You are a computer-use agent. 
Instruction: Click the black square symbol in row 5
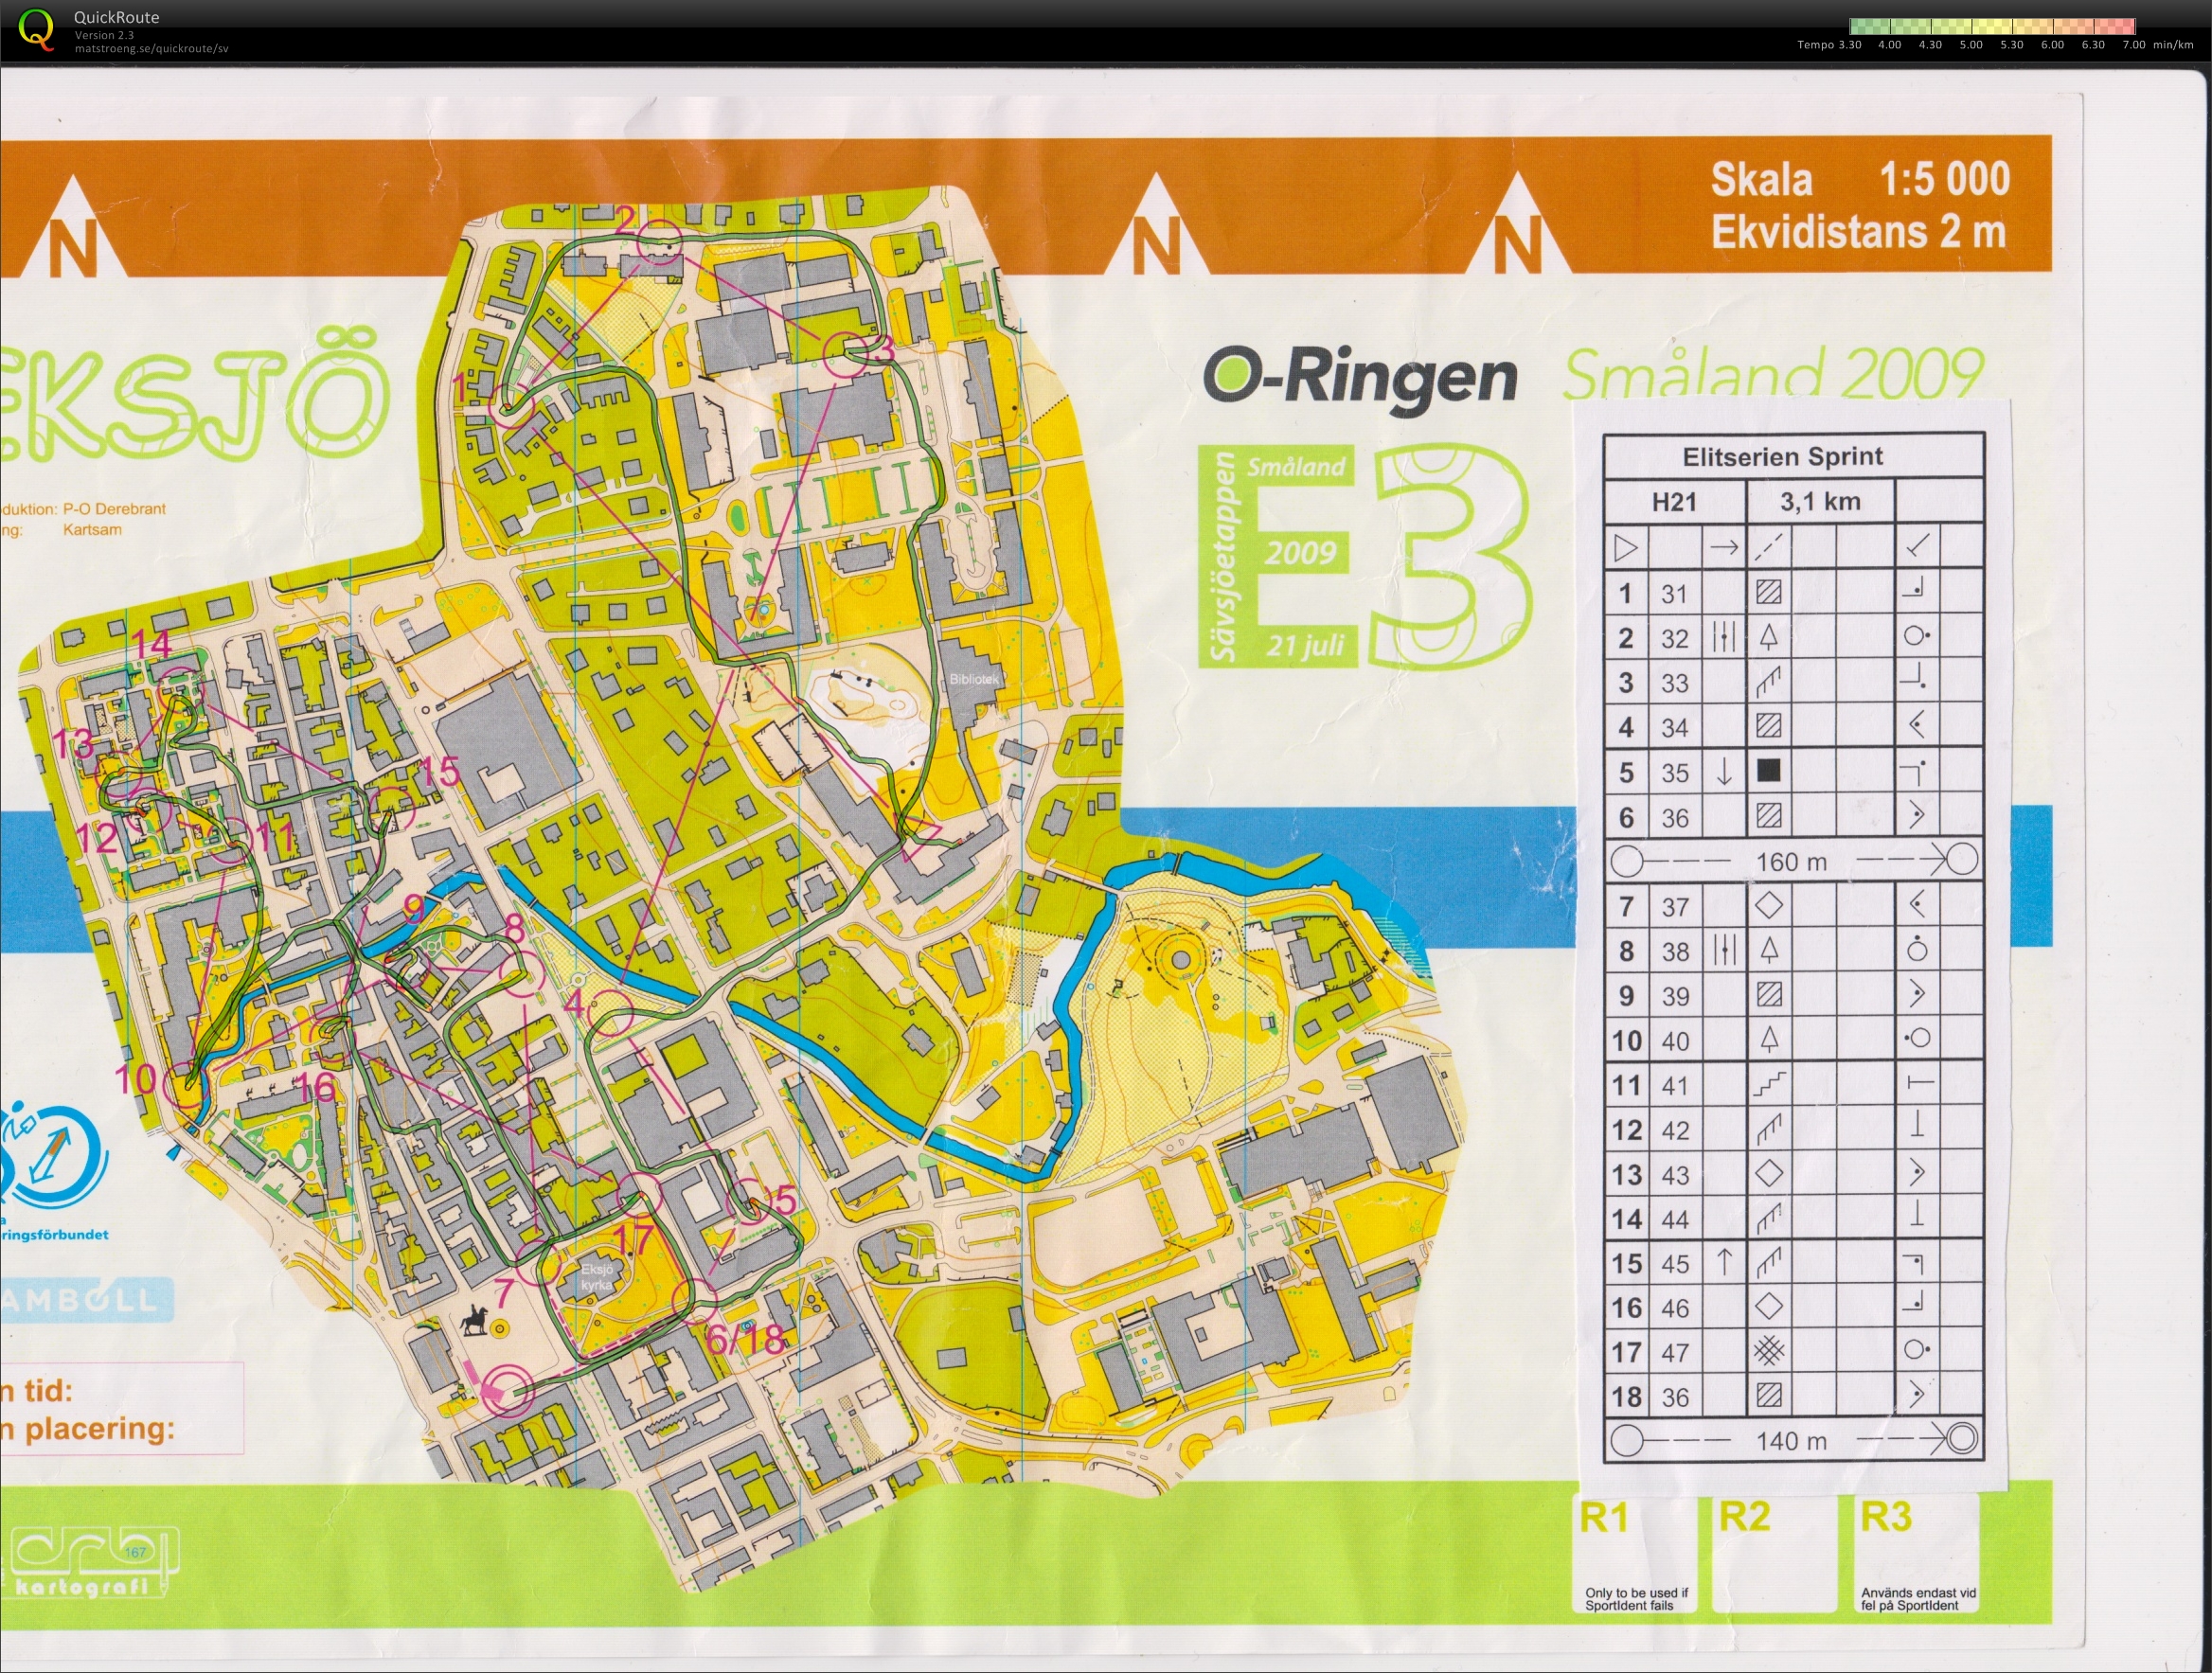point(1768,771)
